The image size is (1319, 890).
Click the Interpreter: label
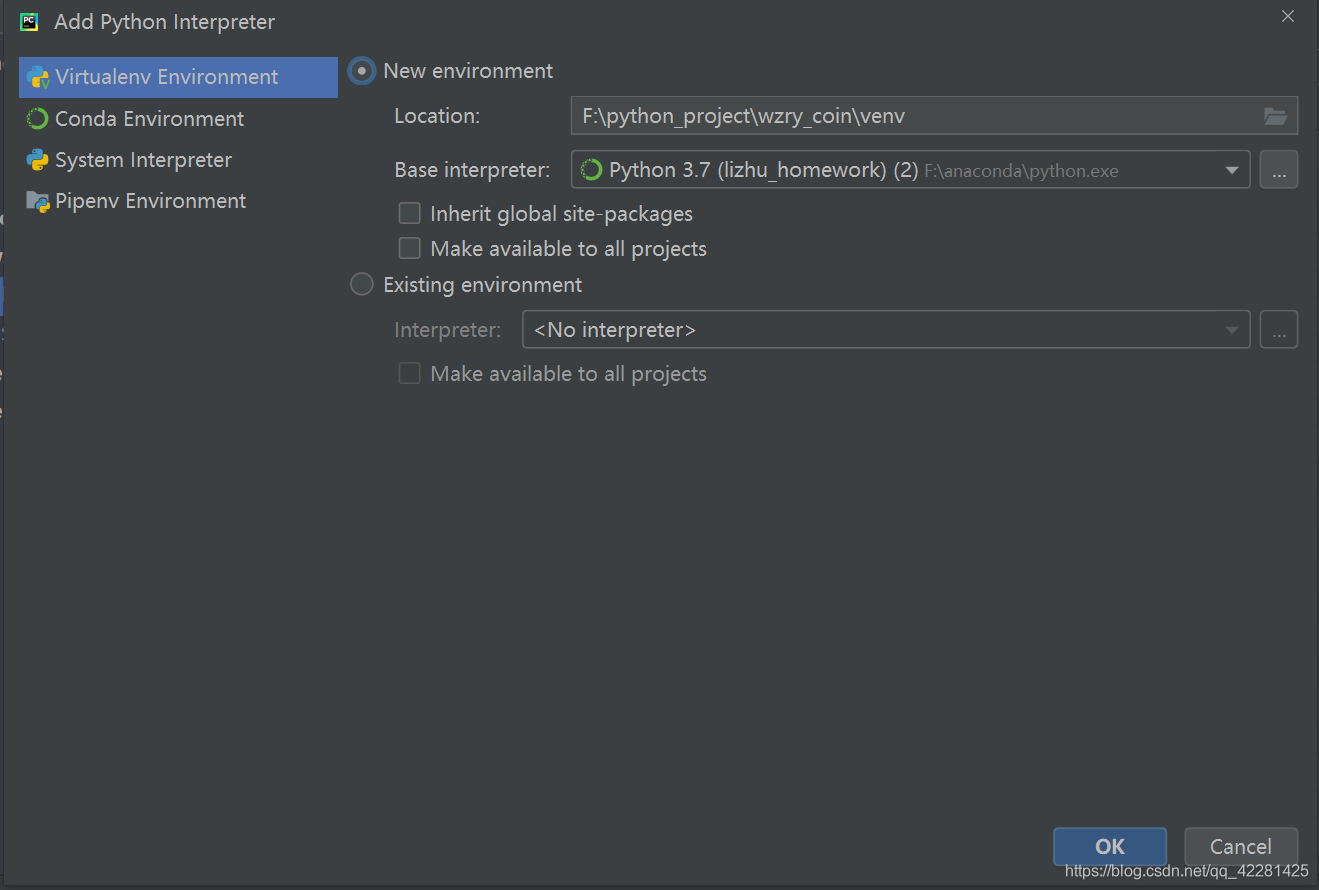point(448,330)
